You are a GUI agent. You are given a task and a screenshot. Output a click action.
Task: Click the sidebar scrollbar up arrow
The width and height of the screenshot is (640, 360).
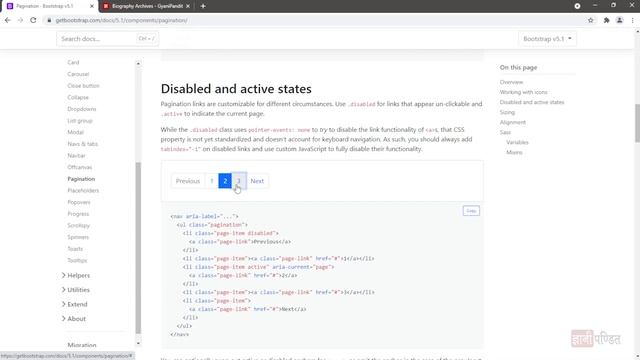point(138,63)
